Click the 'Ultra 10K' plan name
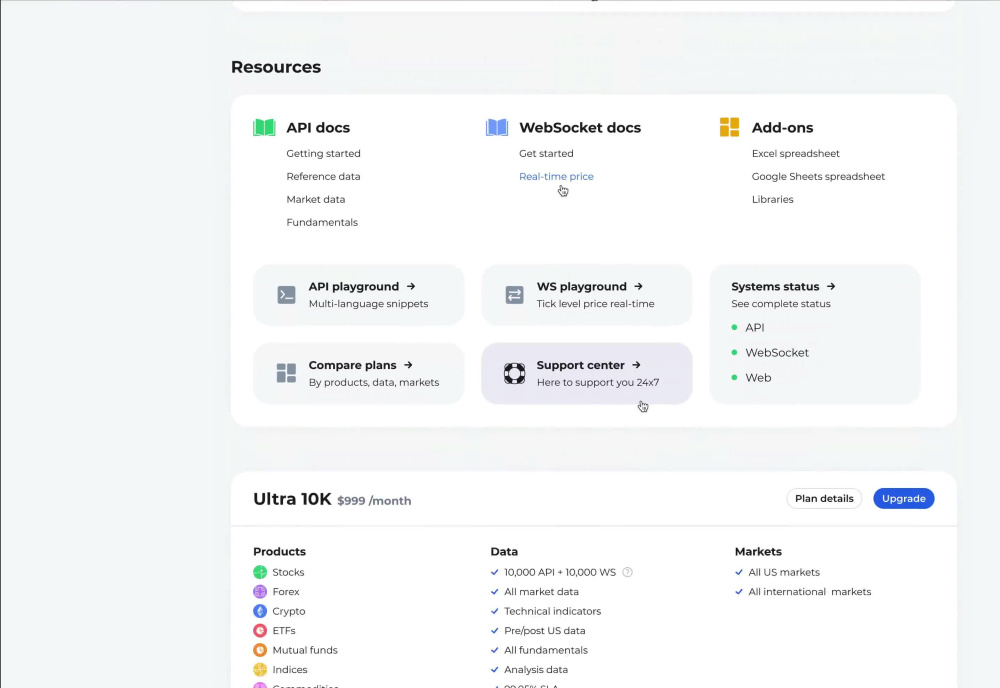This screenshot has width=1000, height=688. tap(292, 499)
